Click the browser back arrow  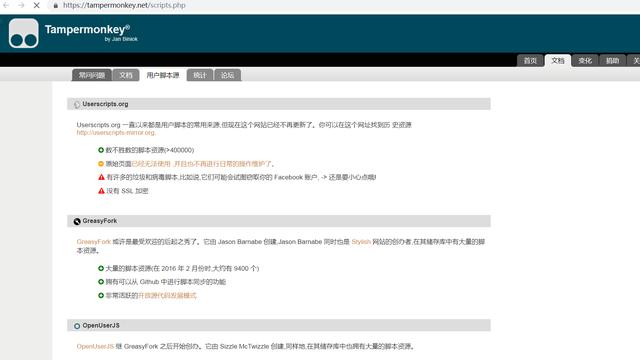tap(6, 5)
